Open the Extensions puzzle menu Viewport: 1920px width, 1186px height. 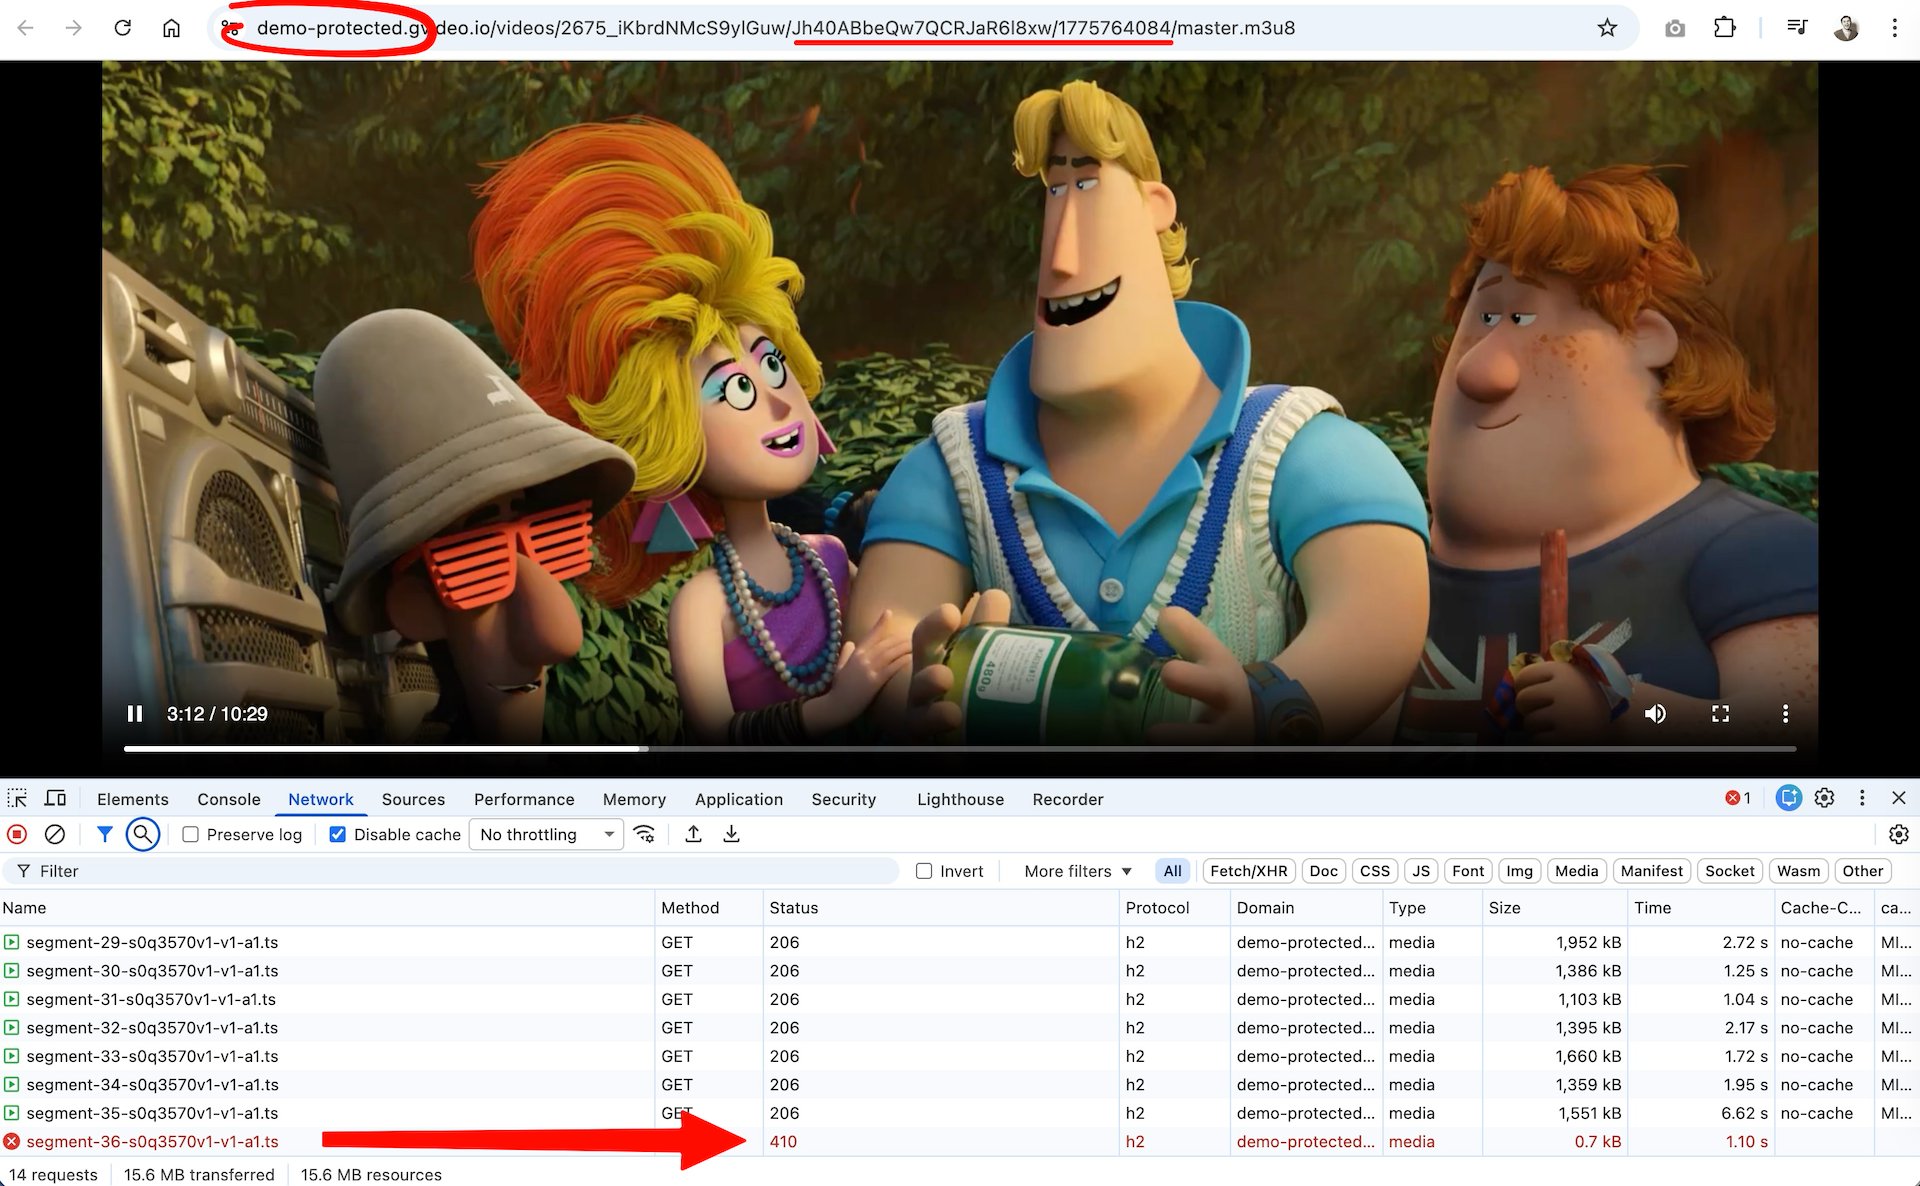(x=1725, y=28)
